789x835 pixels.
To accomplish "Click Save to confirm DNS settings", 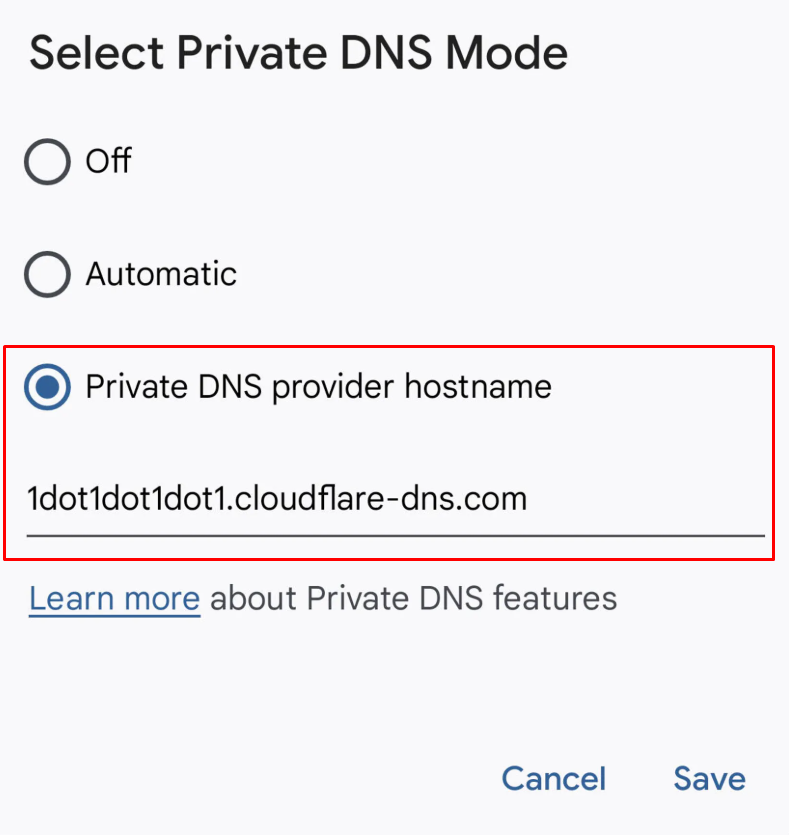I will 709,779.
